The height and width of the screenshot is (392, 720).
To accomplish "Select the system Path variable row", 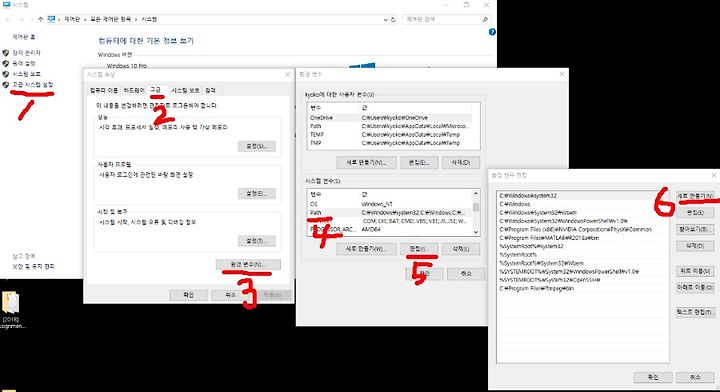I will pyautogui.click(x=390, y=213).
